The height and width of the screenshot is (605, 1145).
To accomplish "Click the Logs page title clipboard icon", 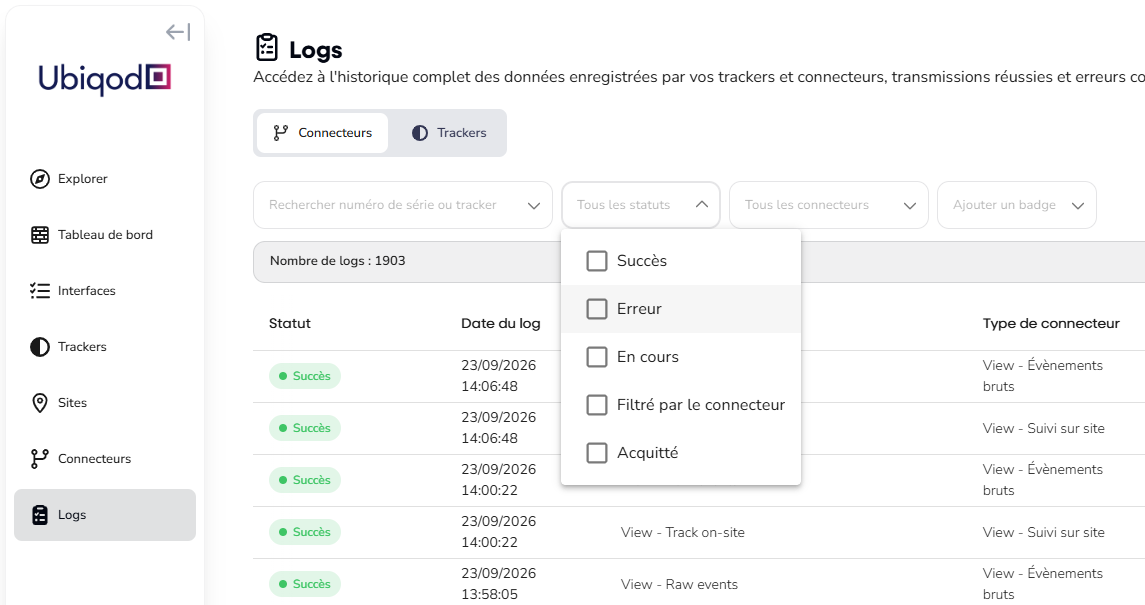I will click(x=267, y=47).
